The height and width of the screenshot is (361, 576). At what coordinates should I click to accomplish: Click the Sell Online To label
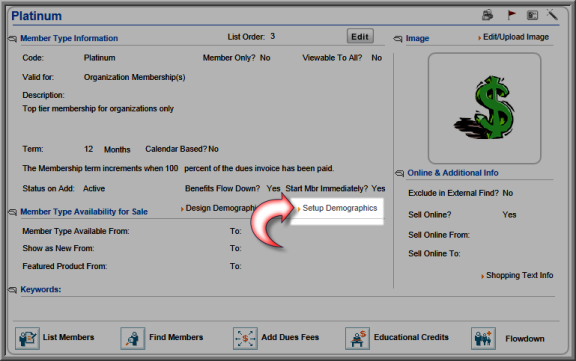point(434,254)
